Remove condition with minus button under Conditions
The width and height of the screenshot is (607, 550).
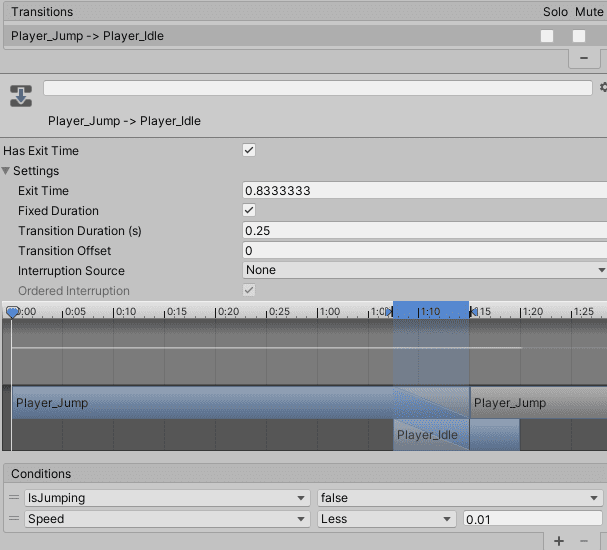(584, 541)
